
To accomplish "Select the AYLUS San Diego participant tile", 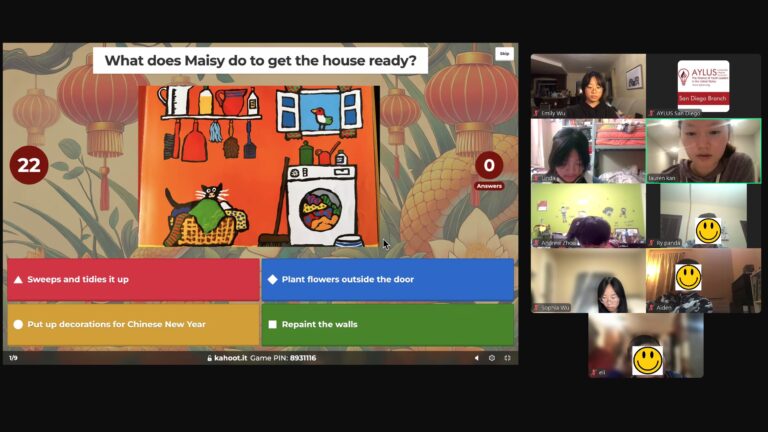I will [x=703, y=86].
